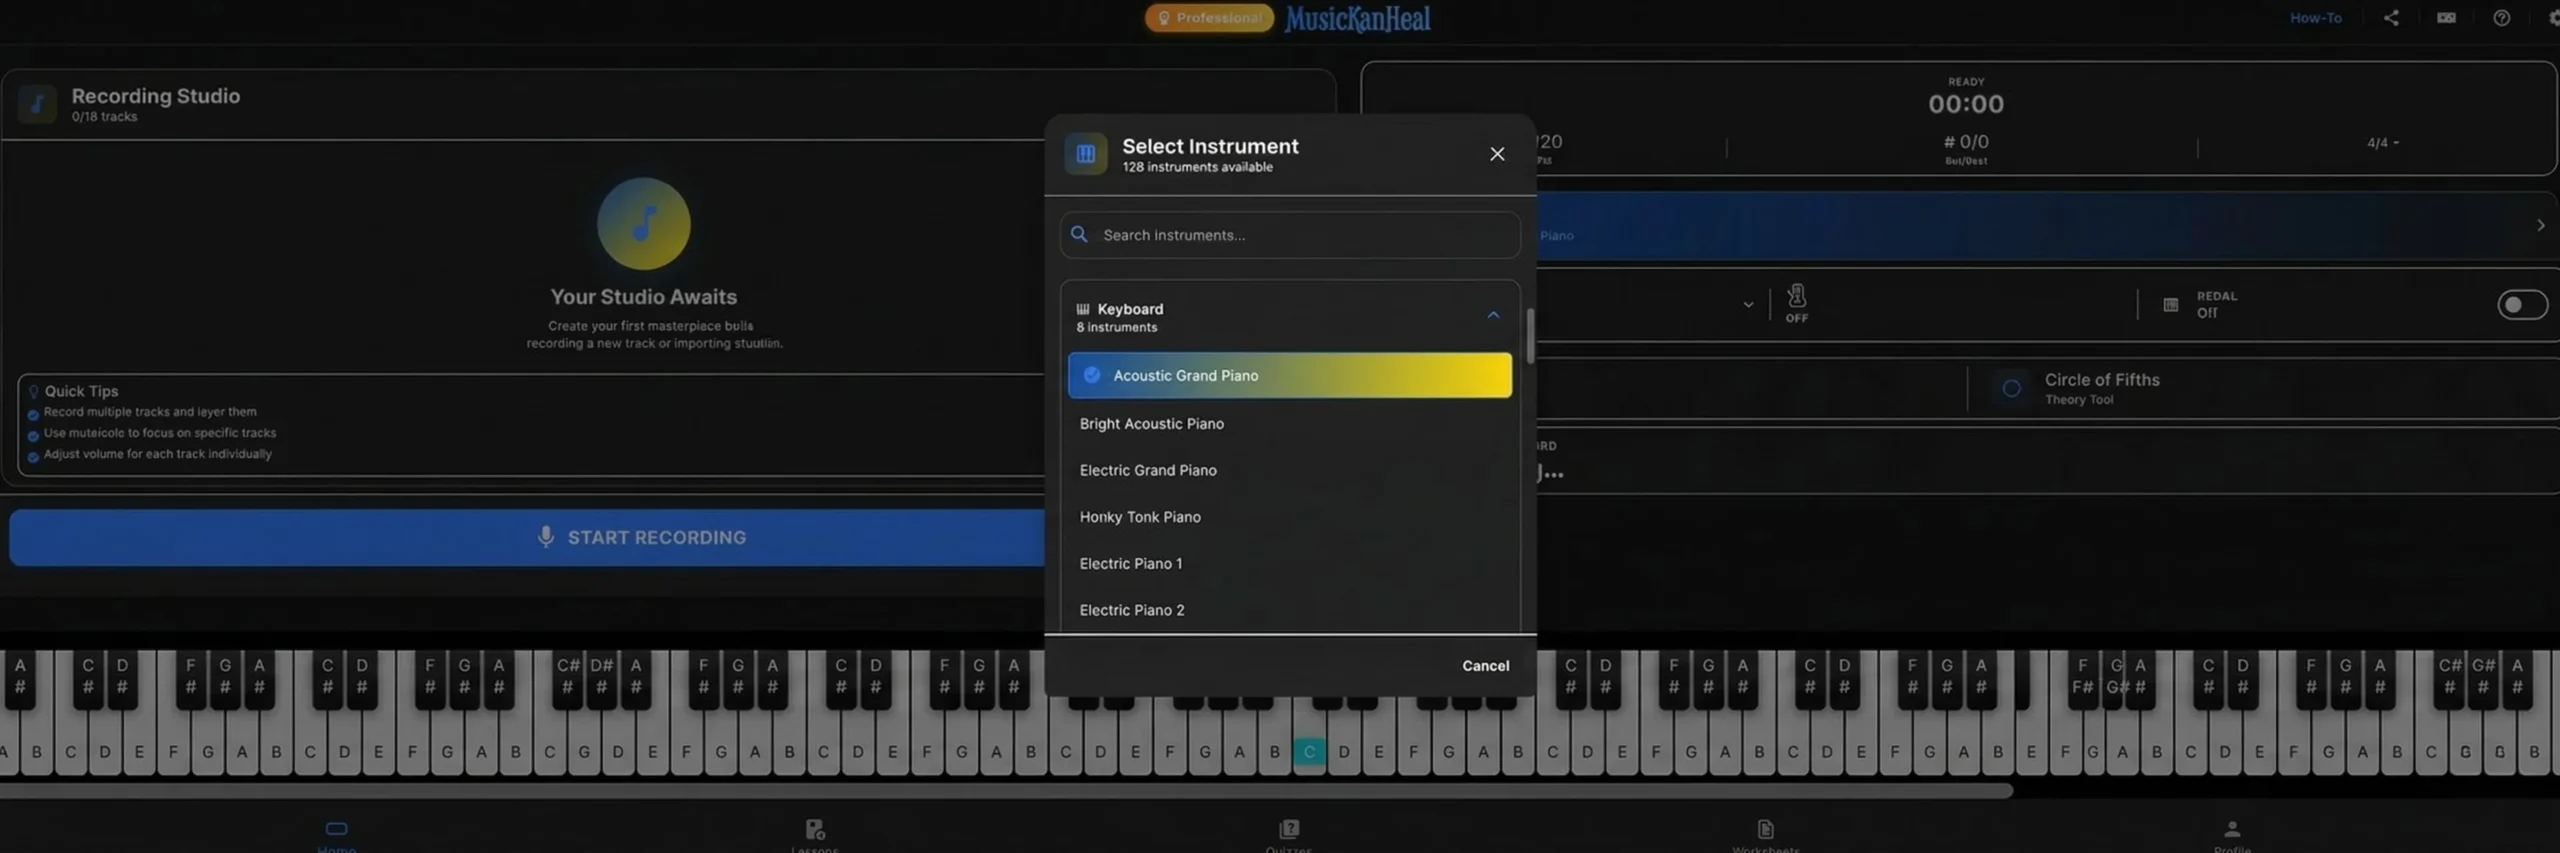Close the Select Instrument dialog
This screenshot has height=853, width=2560.
(1496, 154)
